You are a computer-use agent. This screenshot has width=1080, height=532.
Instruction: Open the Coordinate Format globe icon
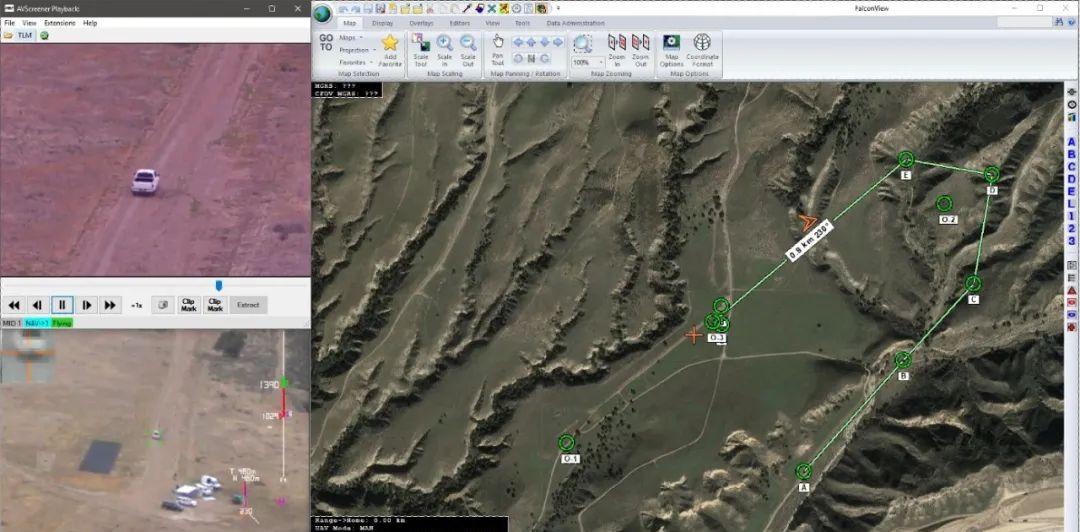point(702,44)
